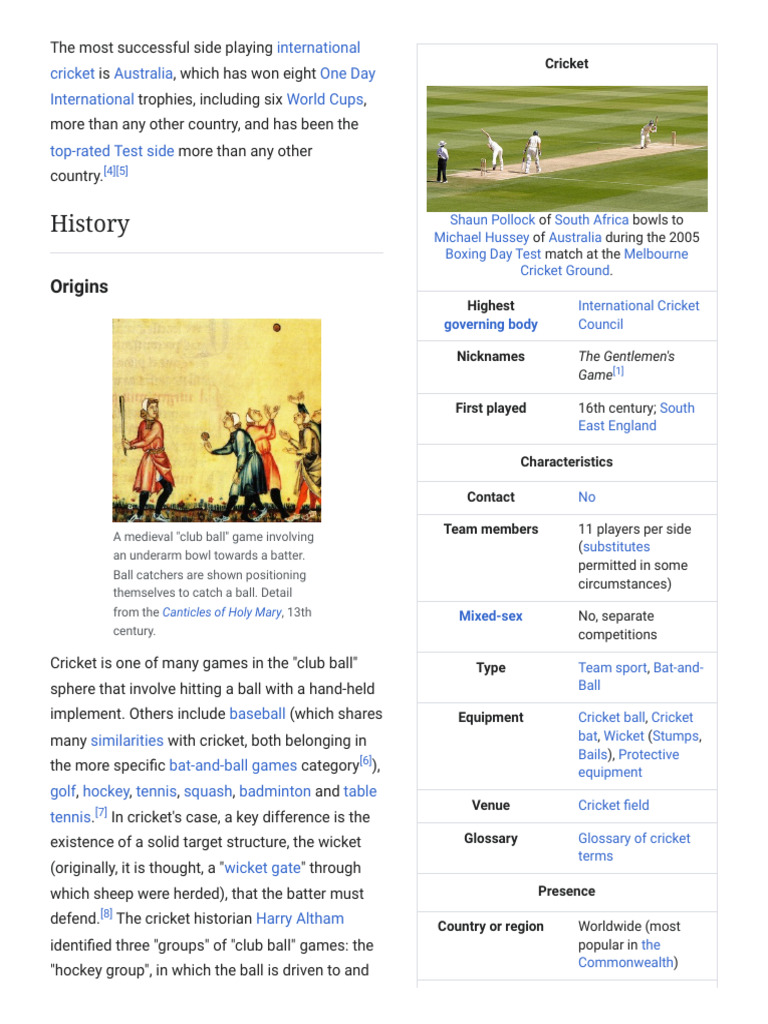The image size is (768, 1024).
Task: Open the similarities link
Action: (127, 741)
